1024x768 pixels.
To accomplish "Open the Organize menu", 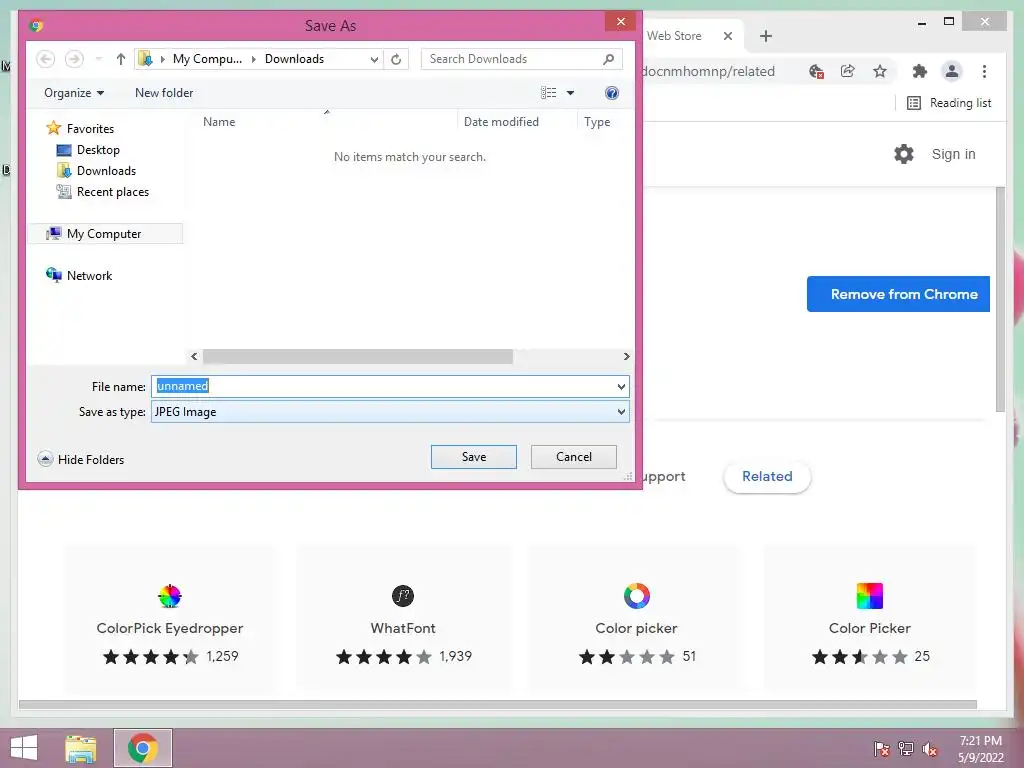I will (x=74, y=93).
